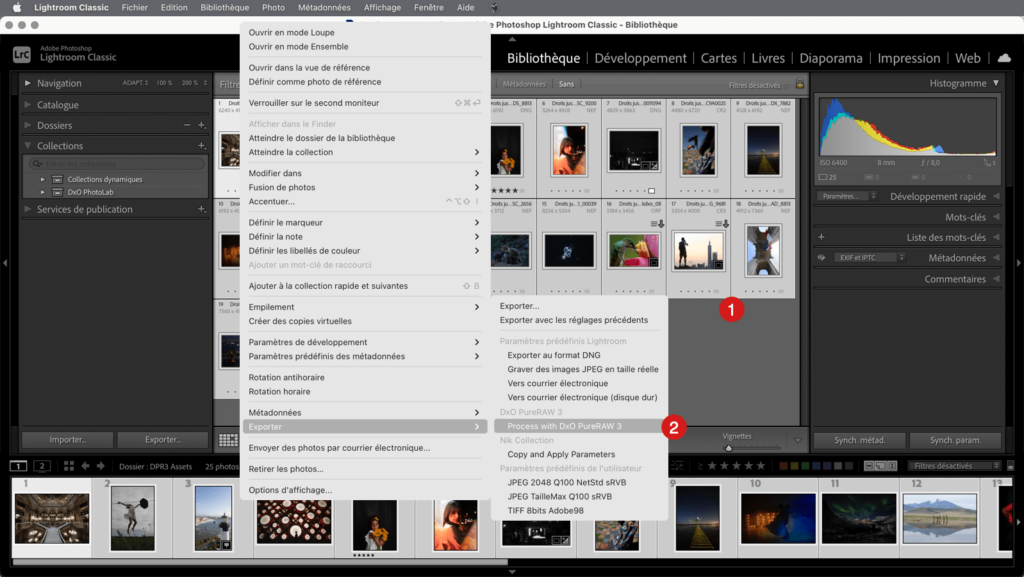The height and width of the screenshot is (577, 1024).
Task: Open toolbar options triangle next to Vignettes
Action: tap(797, 440)
